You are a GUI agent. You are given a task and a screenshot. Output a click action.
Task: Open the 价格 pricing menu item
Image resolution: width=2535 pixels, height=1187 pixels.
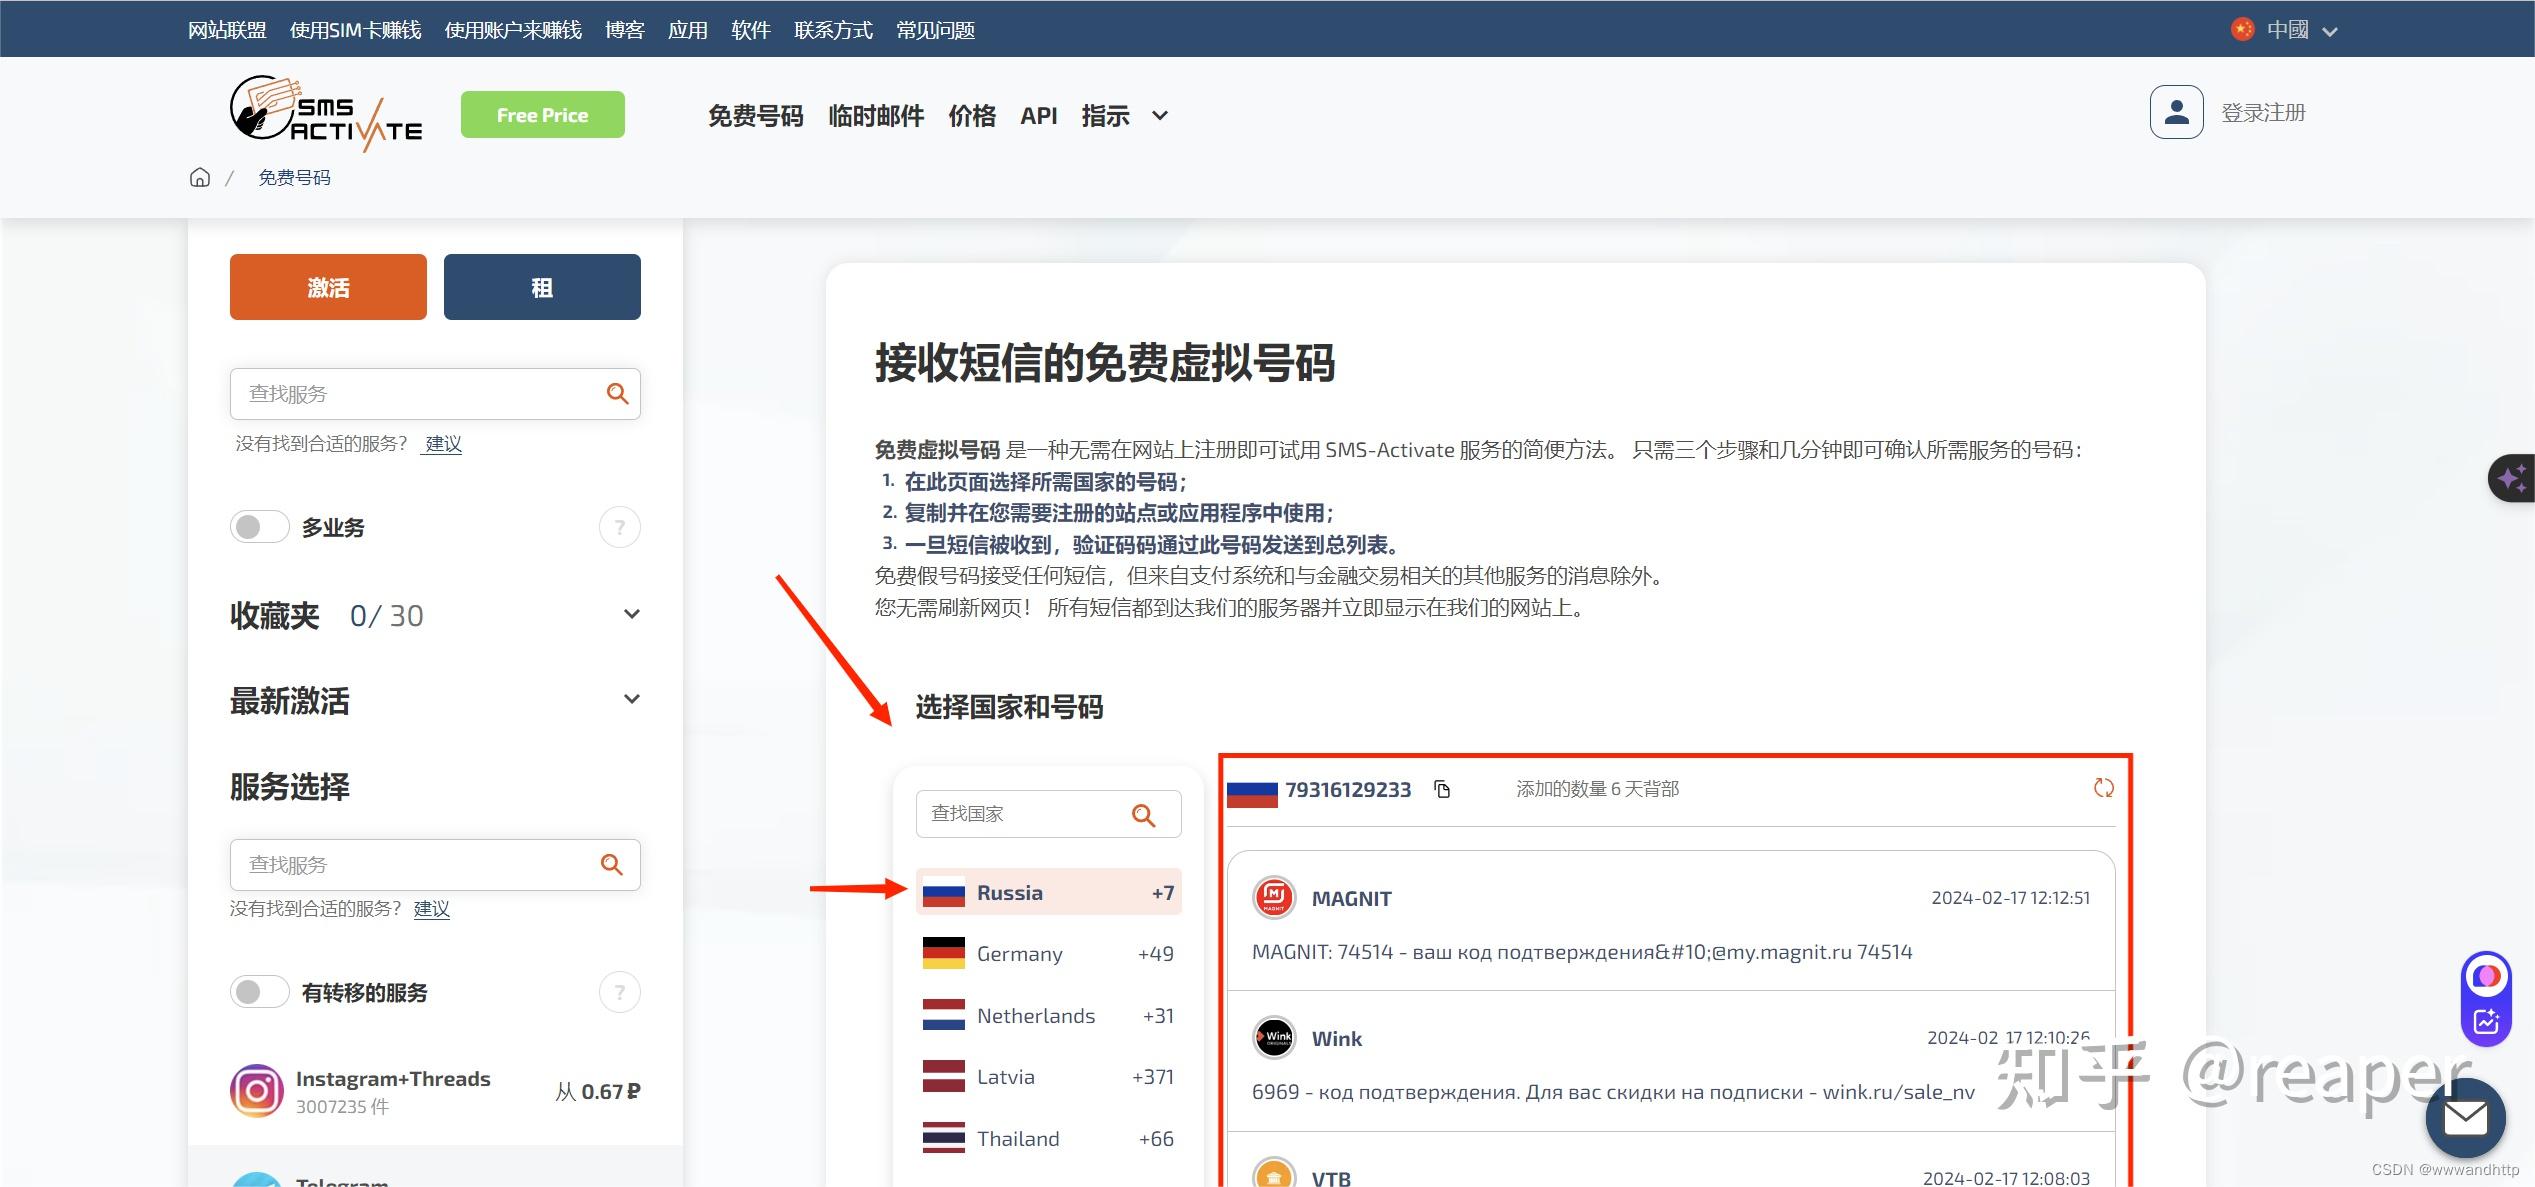(x=971, y=116)
